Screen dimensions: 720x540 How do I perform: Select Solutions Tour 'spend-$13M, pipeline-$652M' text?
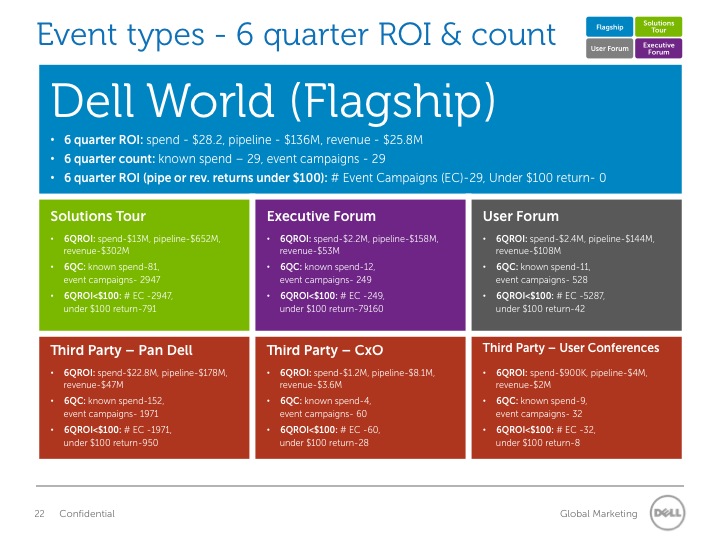[x=158, y=239]
